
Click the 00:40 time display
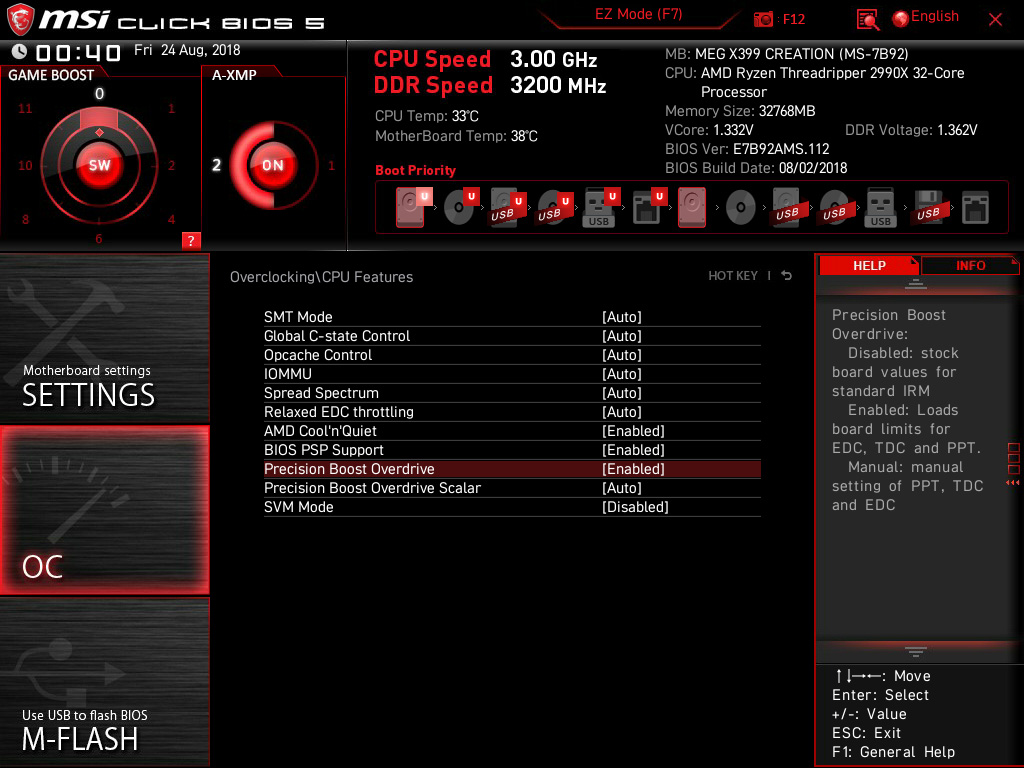coord(78,52)
